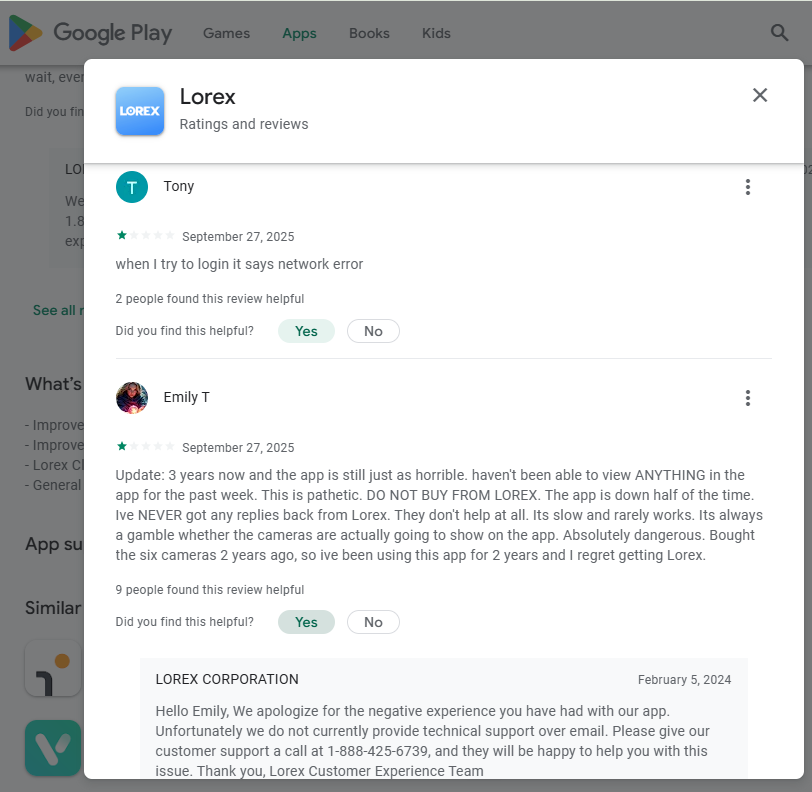The image size is (812, 792).
Task: Open more options menu for Tony's review
Action: tap(748, 187)
